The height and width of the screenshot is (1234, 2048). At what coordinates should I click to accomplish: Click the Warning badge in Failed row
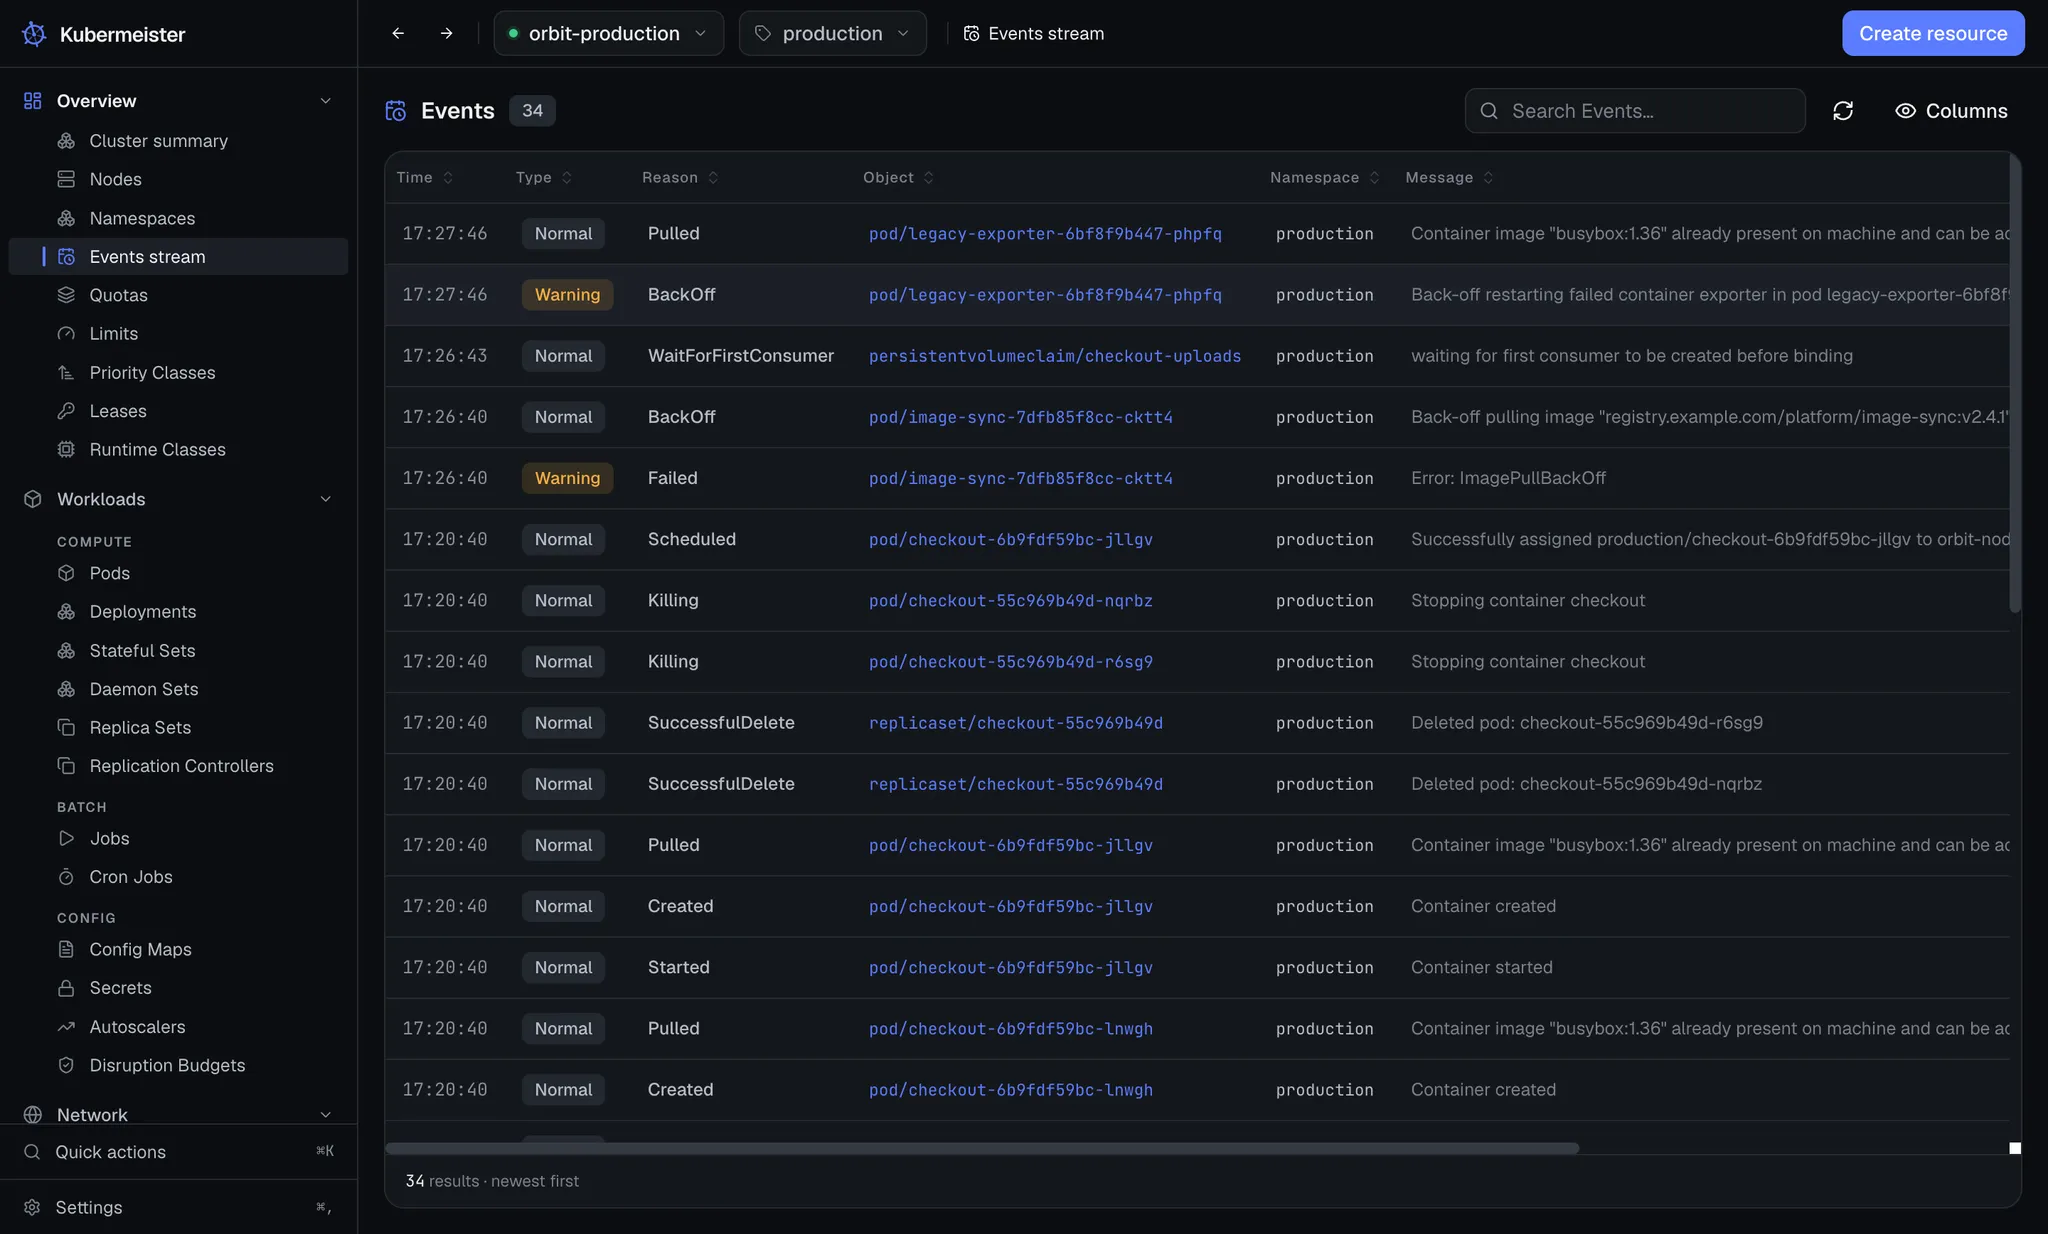[x=567, y=478]
